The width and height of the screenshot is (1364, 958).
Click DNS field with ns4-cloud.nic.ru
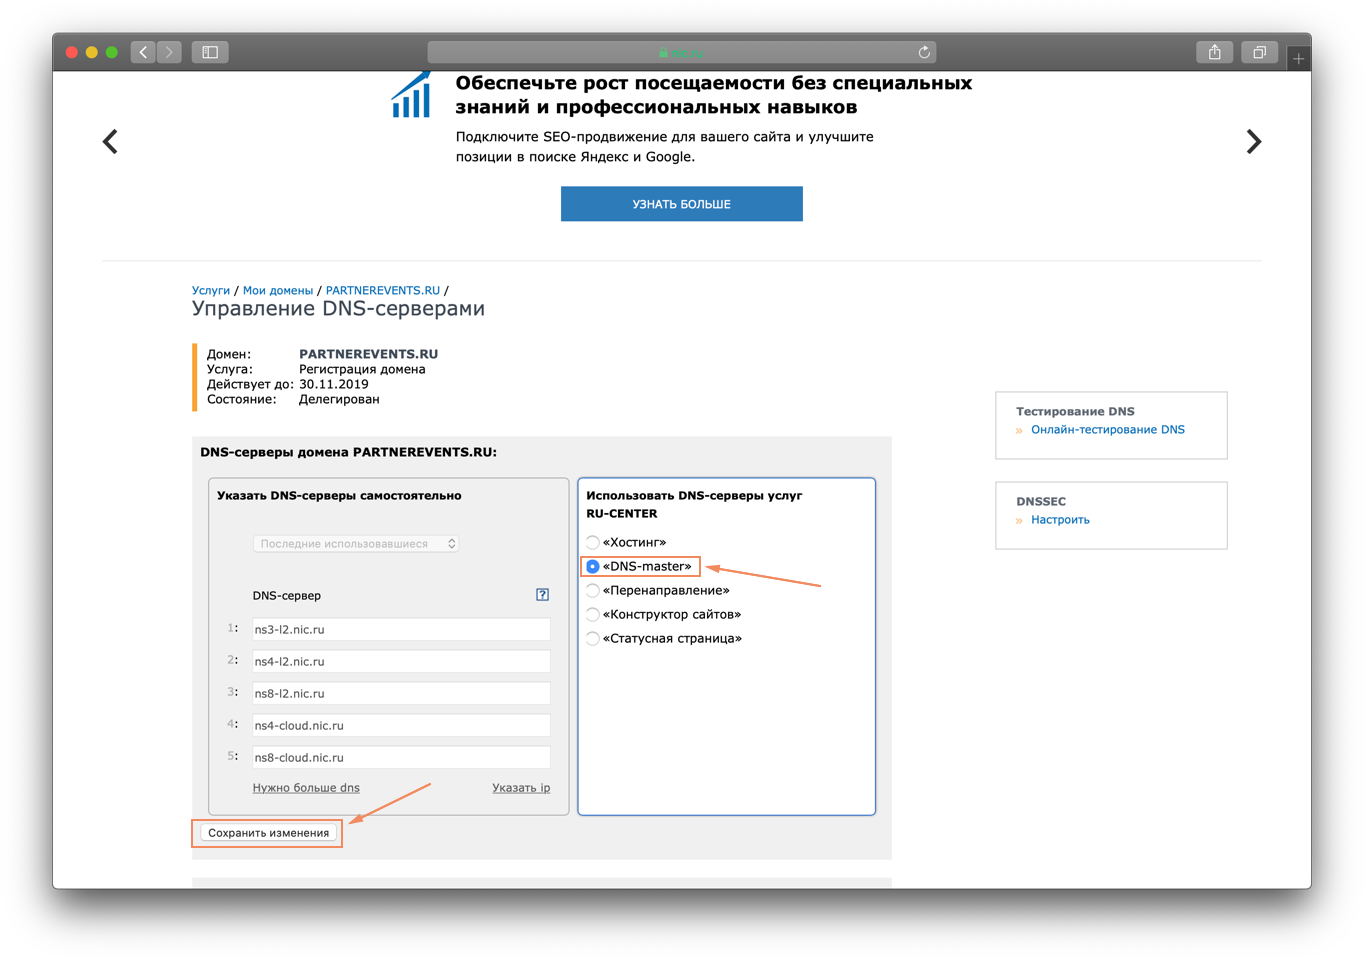pyautogui.click(x=401, y=725)
